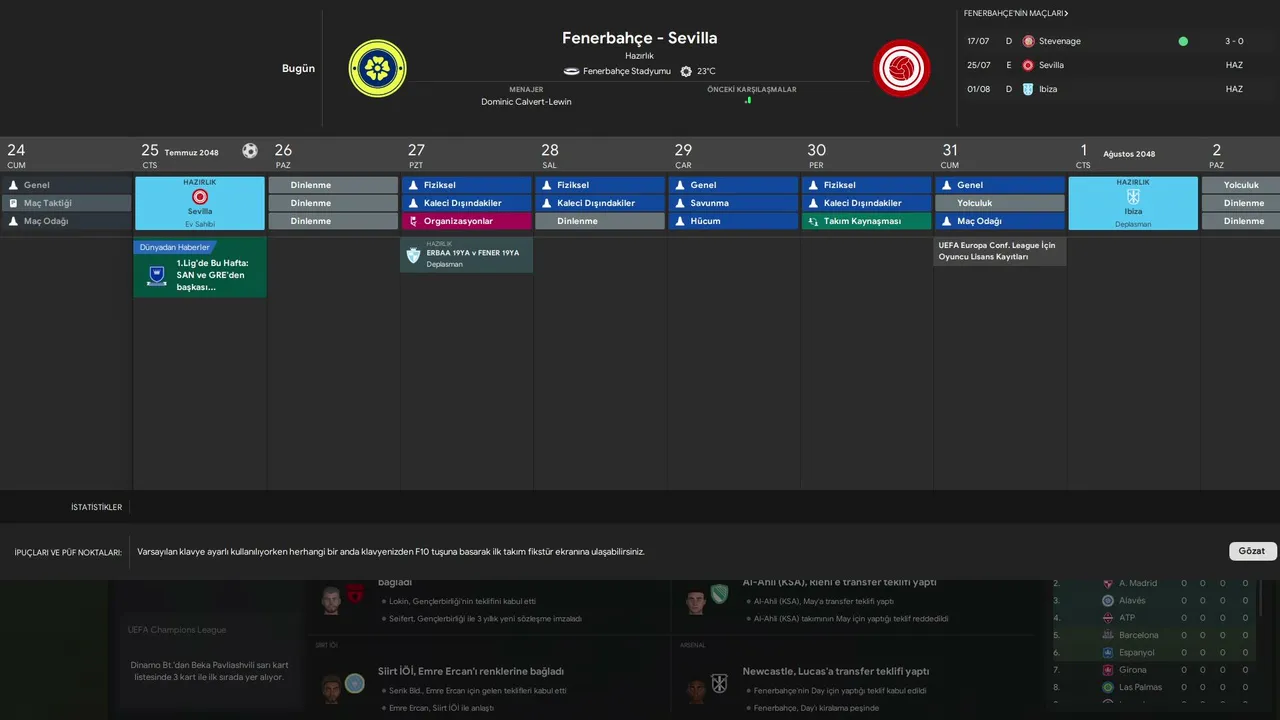Click the Al-Ahli badge in the background news panel
This screenshot has width=1280, height=720.
tap(719, 594)
